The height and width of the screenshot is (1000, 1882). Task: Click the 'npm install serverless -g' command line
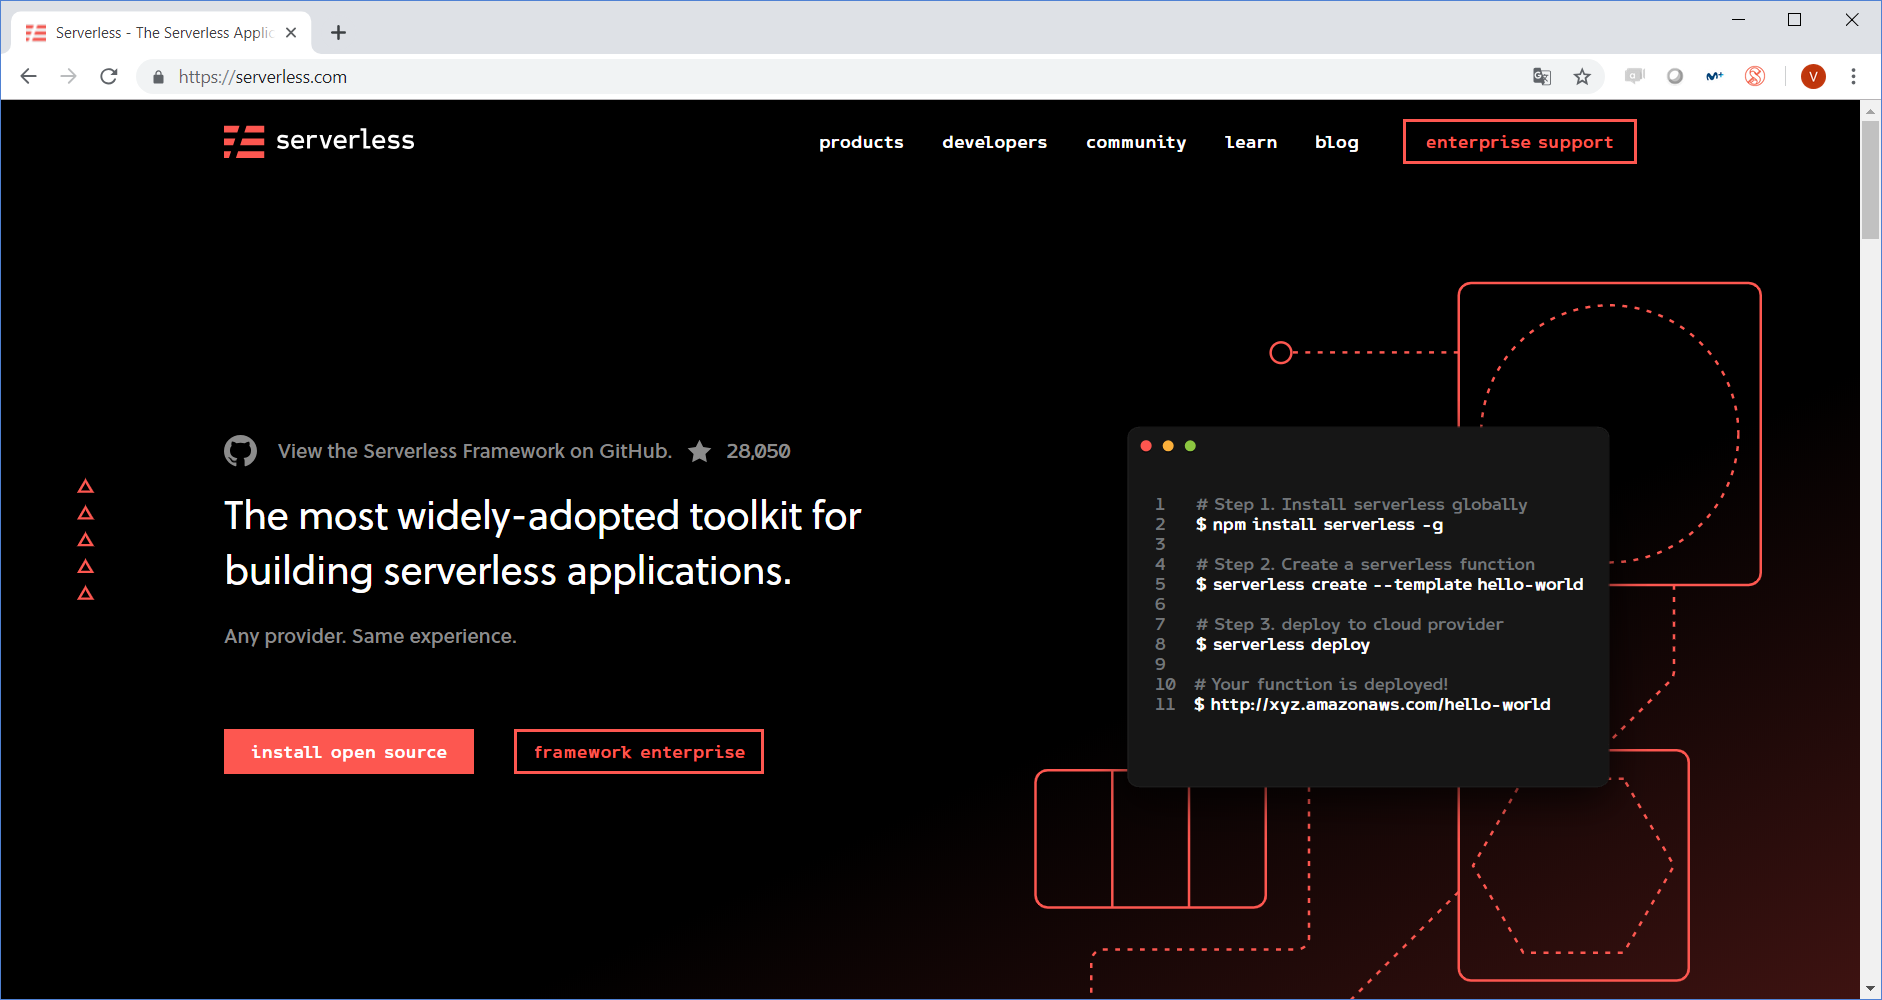pos(1319,525)
